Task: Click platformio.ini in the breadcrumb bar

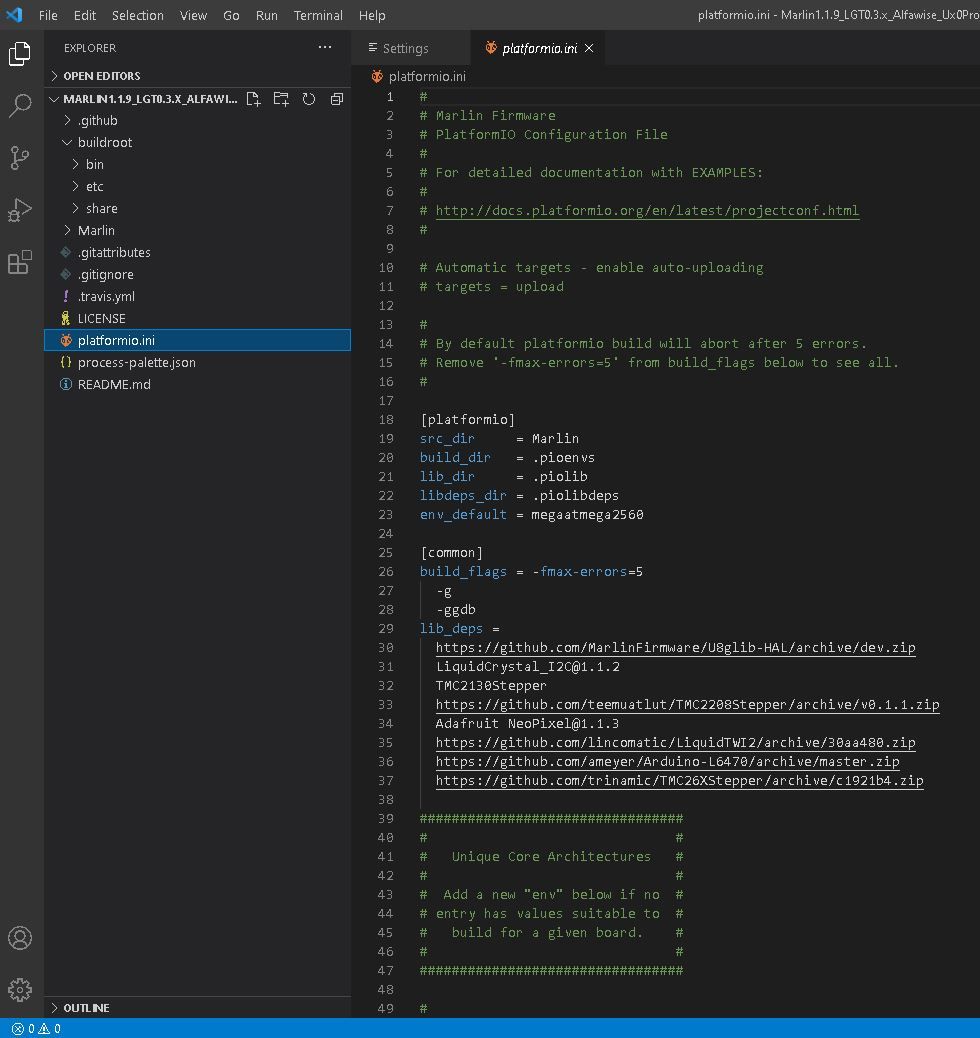Action: tap(427, 77)
